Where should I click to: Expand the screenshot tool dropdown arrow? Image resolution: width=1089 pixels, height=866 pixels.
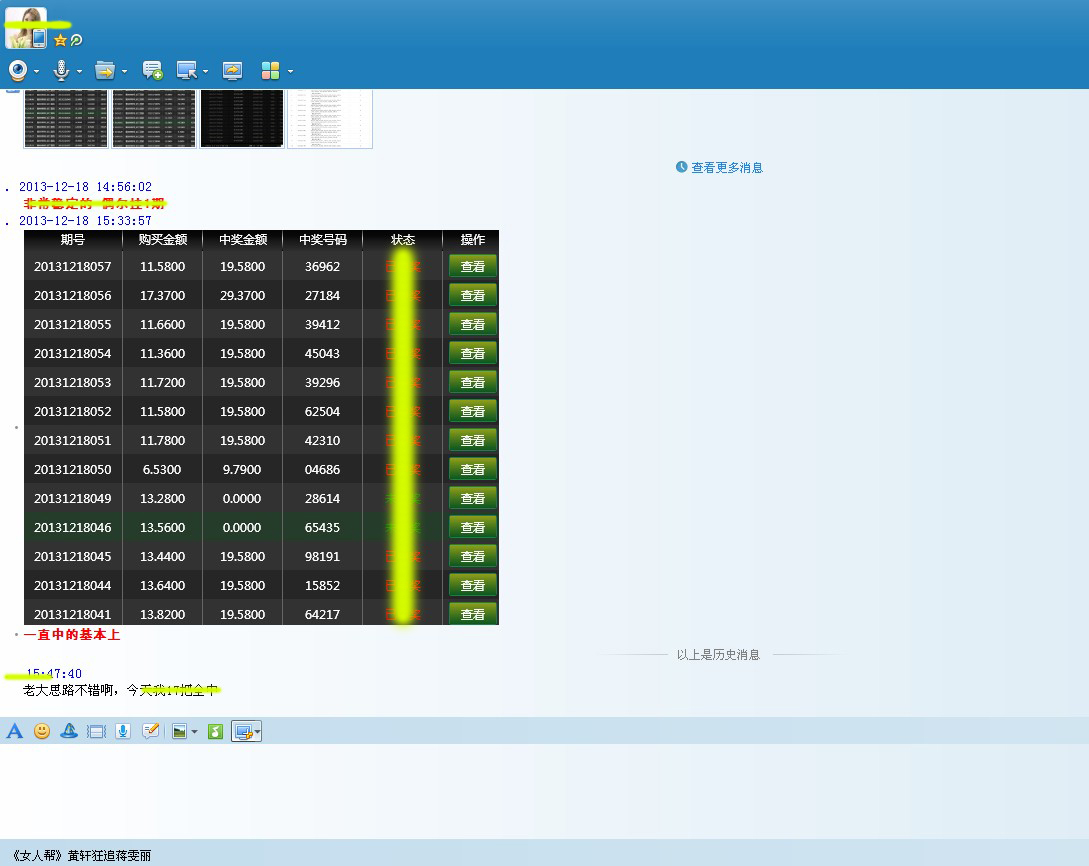tap(258, 732)
